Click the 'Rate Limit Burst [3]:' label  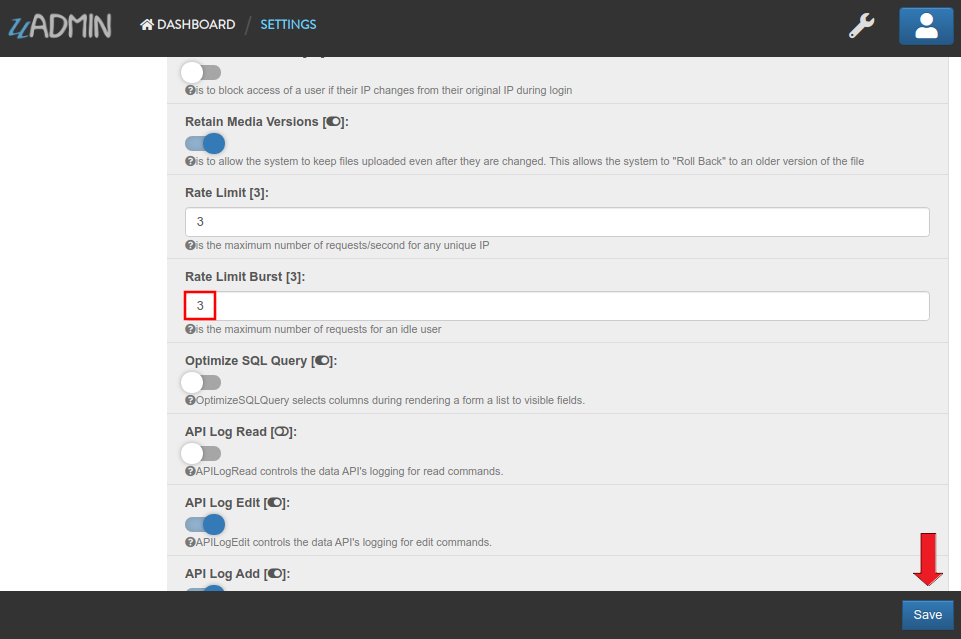(x=245, y=277)
